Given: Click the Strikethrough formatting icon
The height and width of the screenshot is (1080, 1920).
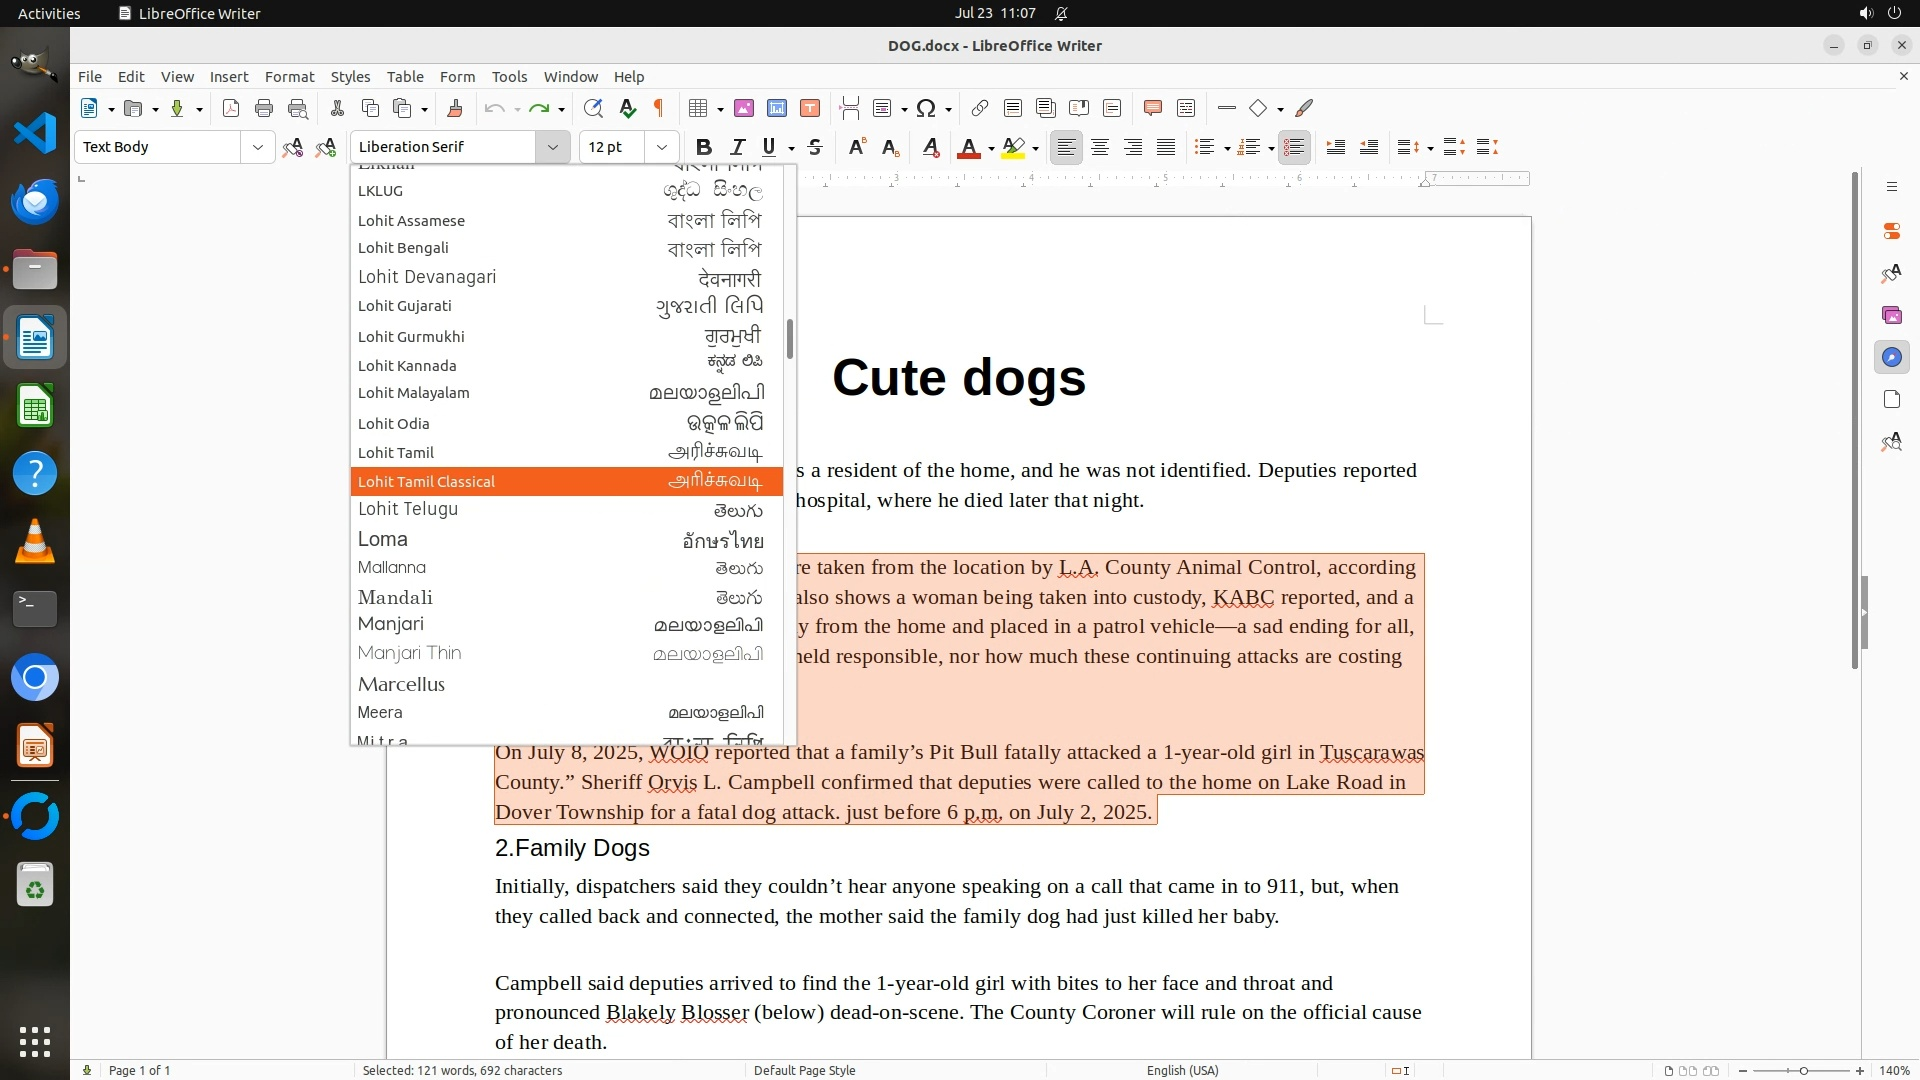Looking at the screenshot, I should [x=815, y=148].
